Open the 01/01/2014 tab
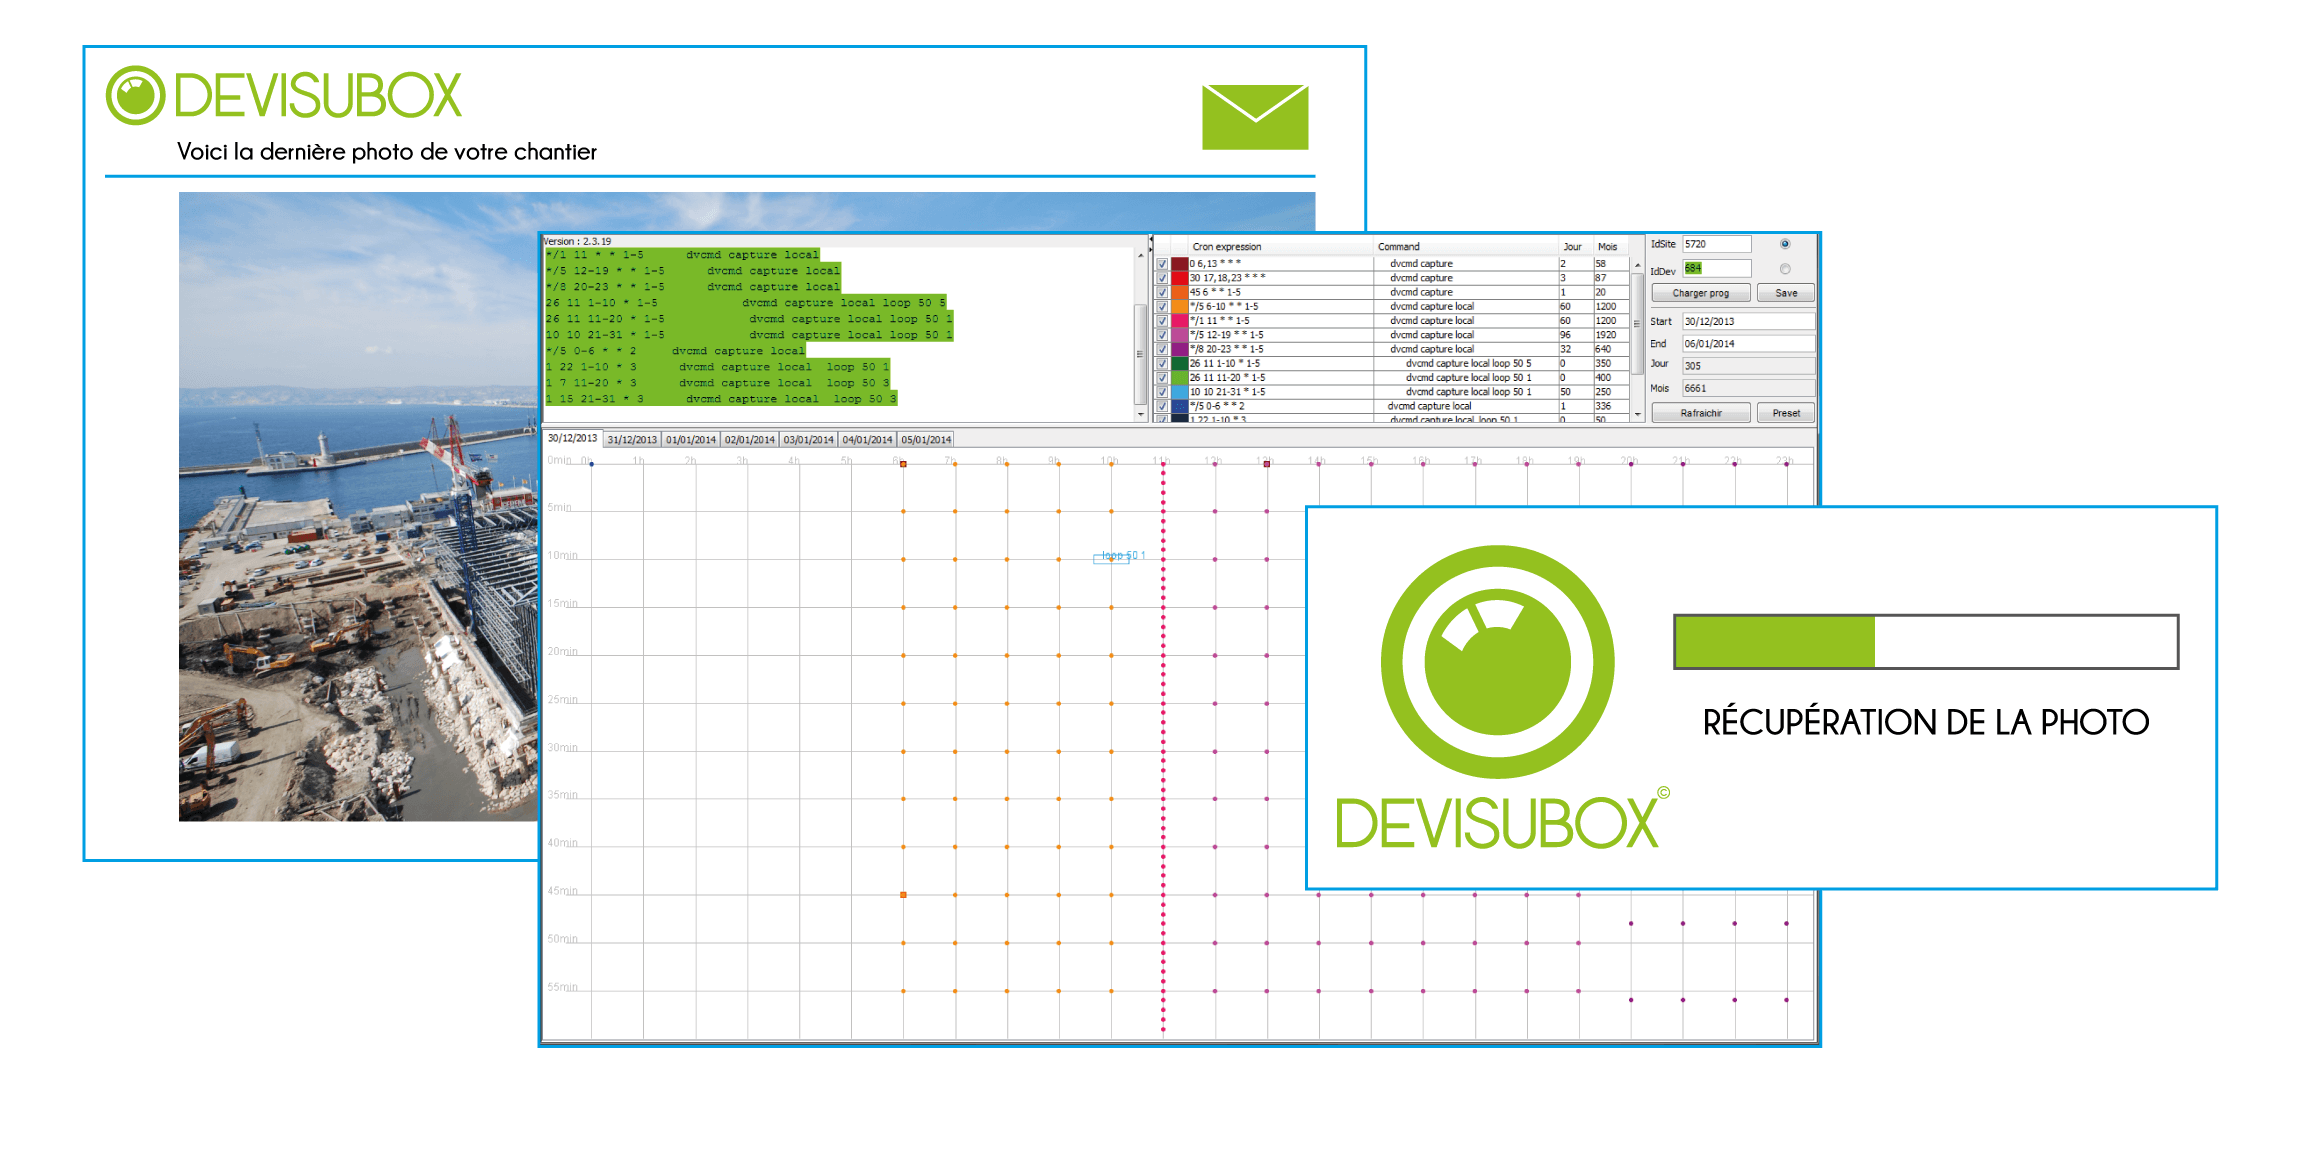The image size is (2300, 1150). point(691,440)
